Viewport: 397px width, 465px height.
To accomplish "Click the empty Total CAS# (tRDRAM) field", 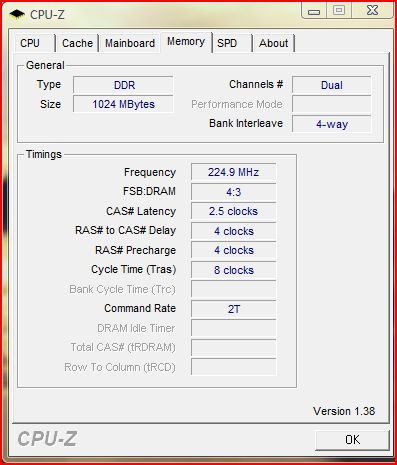I will pos(233,348).
